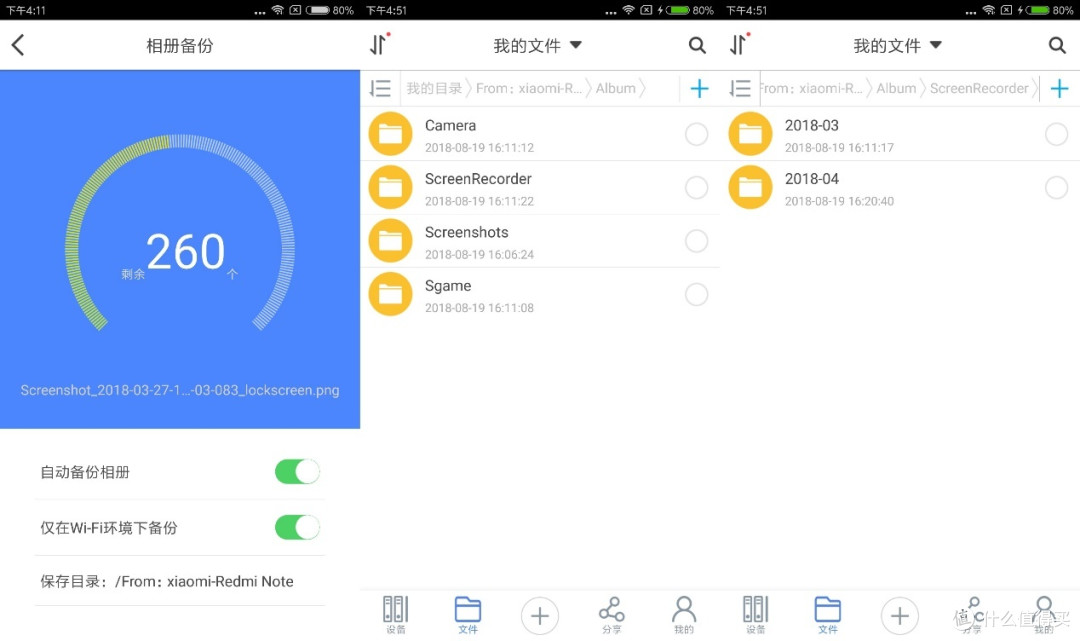Open the Camera folder icon
The image size is (1080, 641).
(x=391, y=134)
